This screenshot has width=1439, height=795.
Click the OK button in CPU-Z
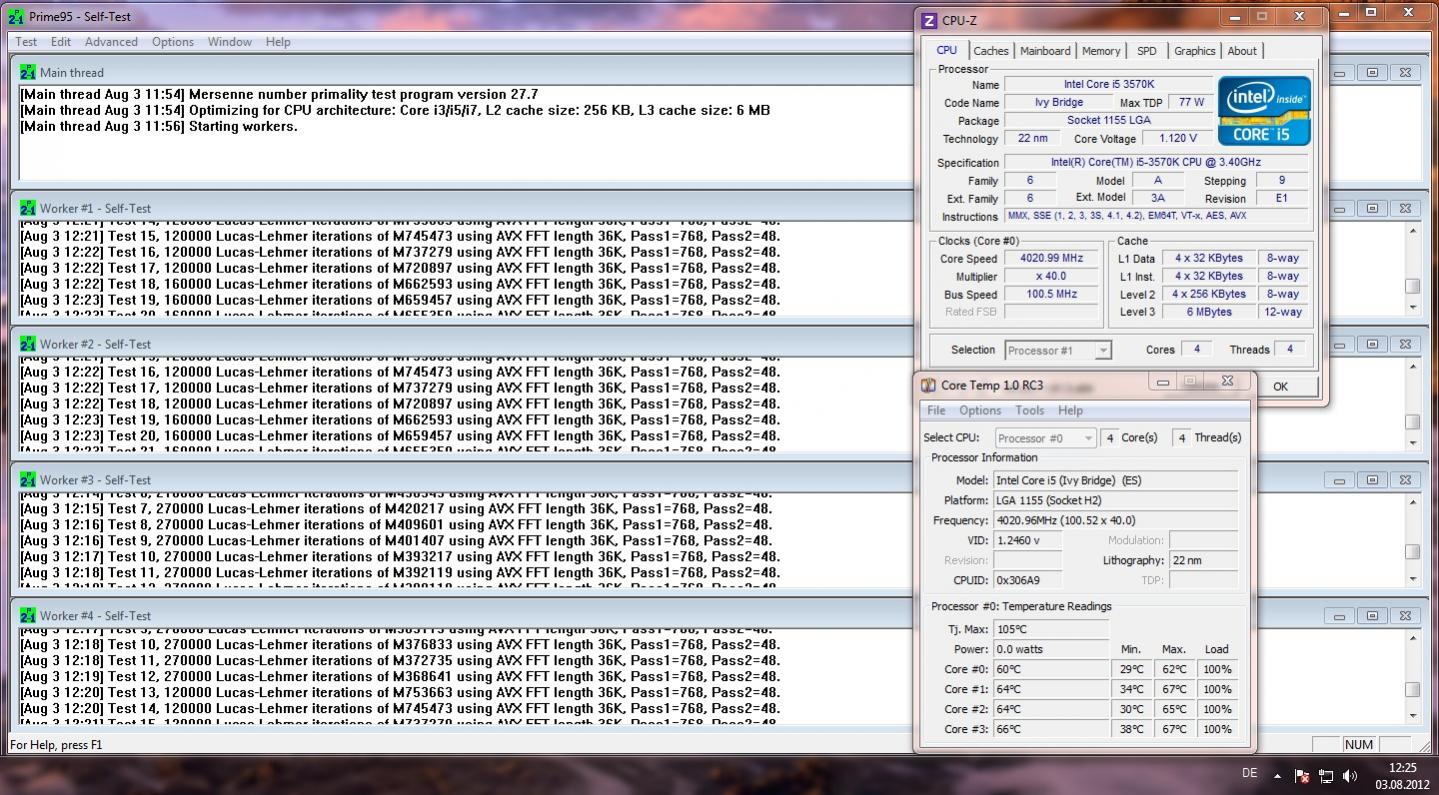pyautogui.click(x=1280, y=386)
